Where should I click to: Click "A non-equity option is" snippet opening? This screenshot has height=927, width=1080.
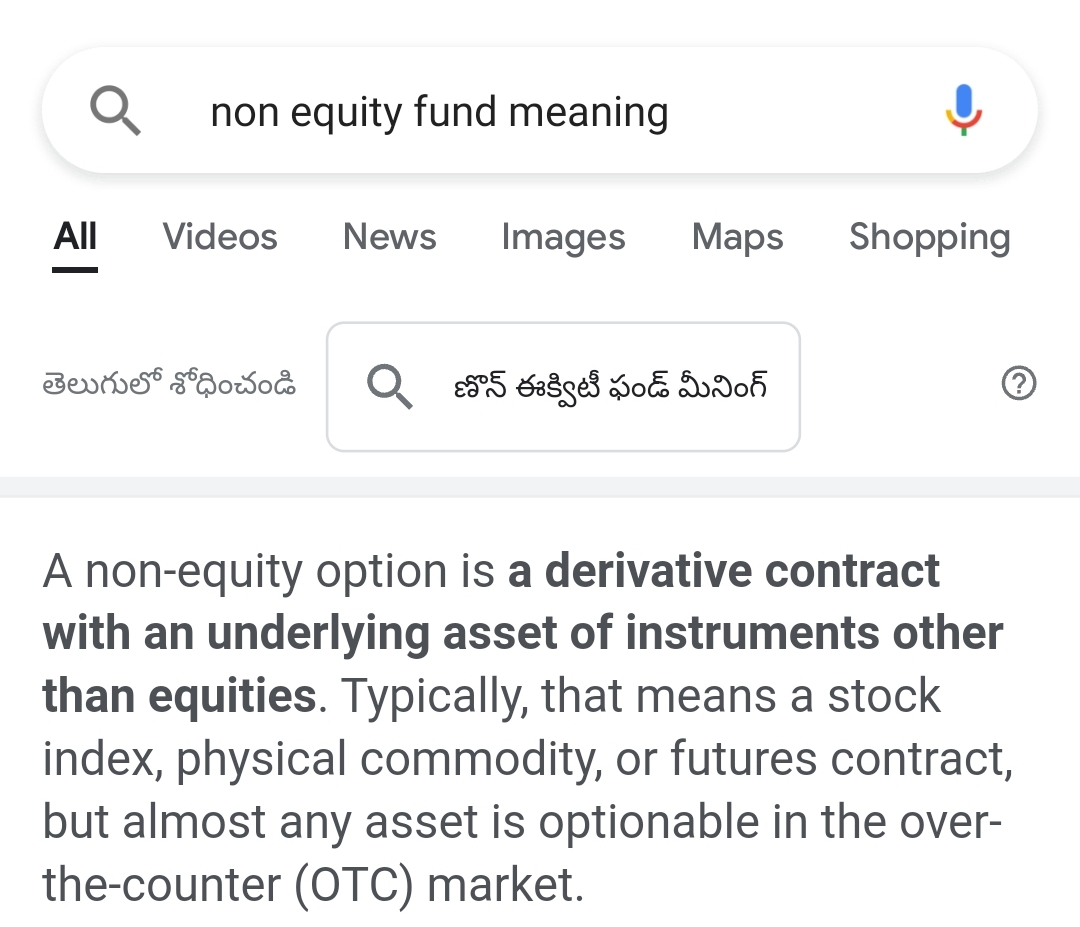pos(270,571)
